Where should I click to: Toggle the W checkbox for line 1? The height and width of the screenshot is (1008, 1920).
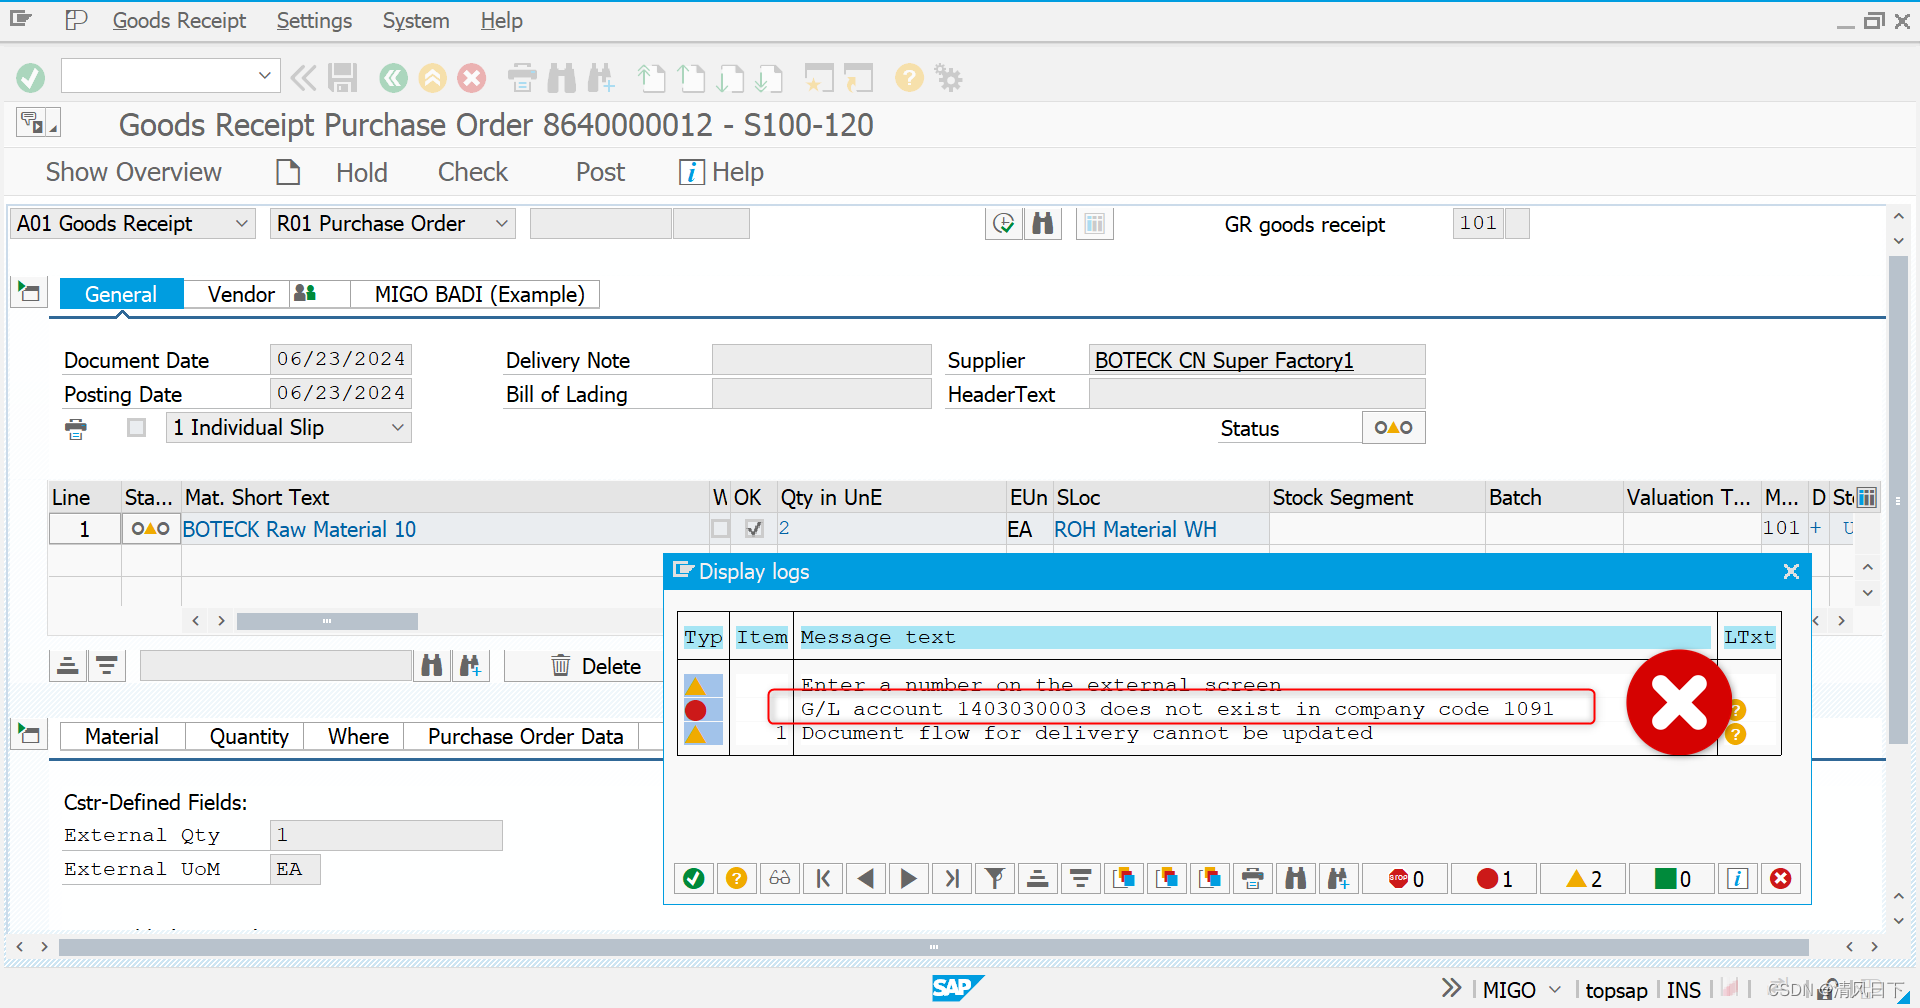[720, 528]
